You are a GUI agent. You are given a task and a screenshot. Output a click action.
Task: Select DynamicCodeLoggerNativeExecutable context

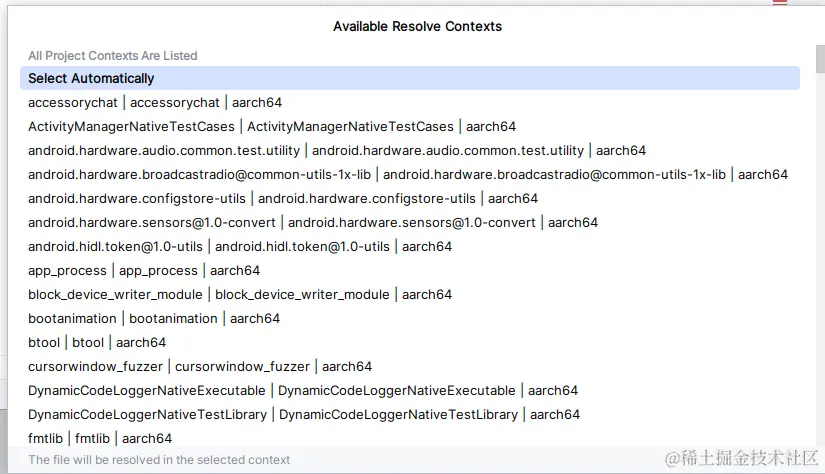coord(303,390)
